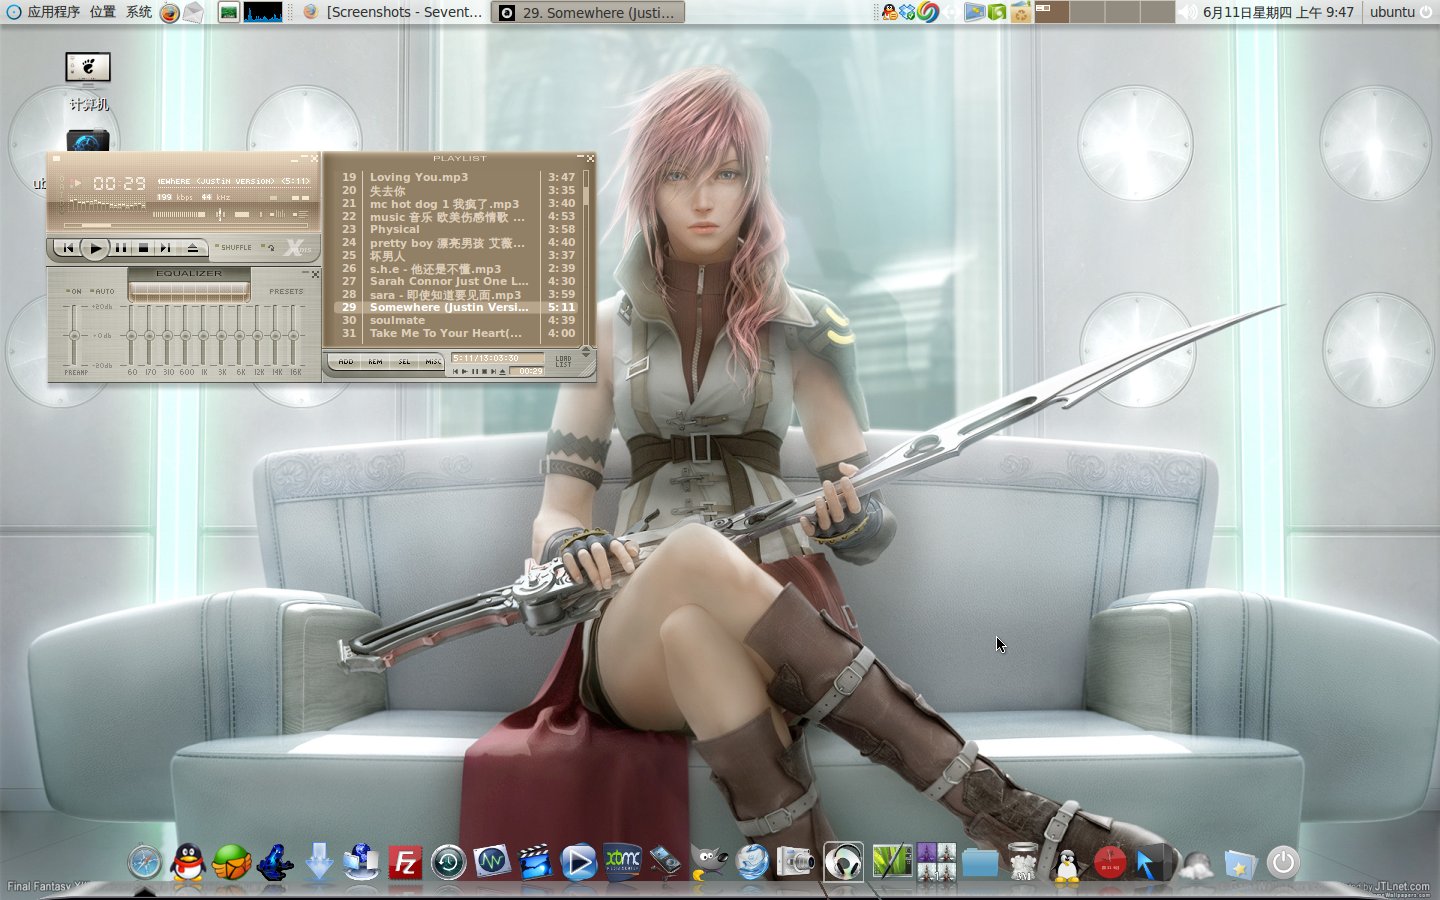
Task: Turn the equalizer ON
Action: [x=74, y=291]
